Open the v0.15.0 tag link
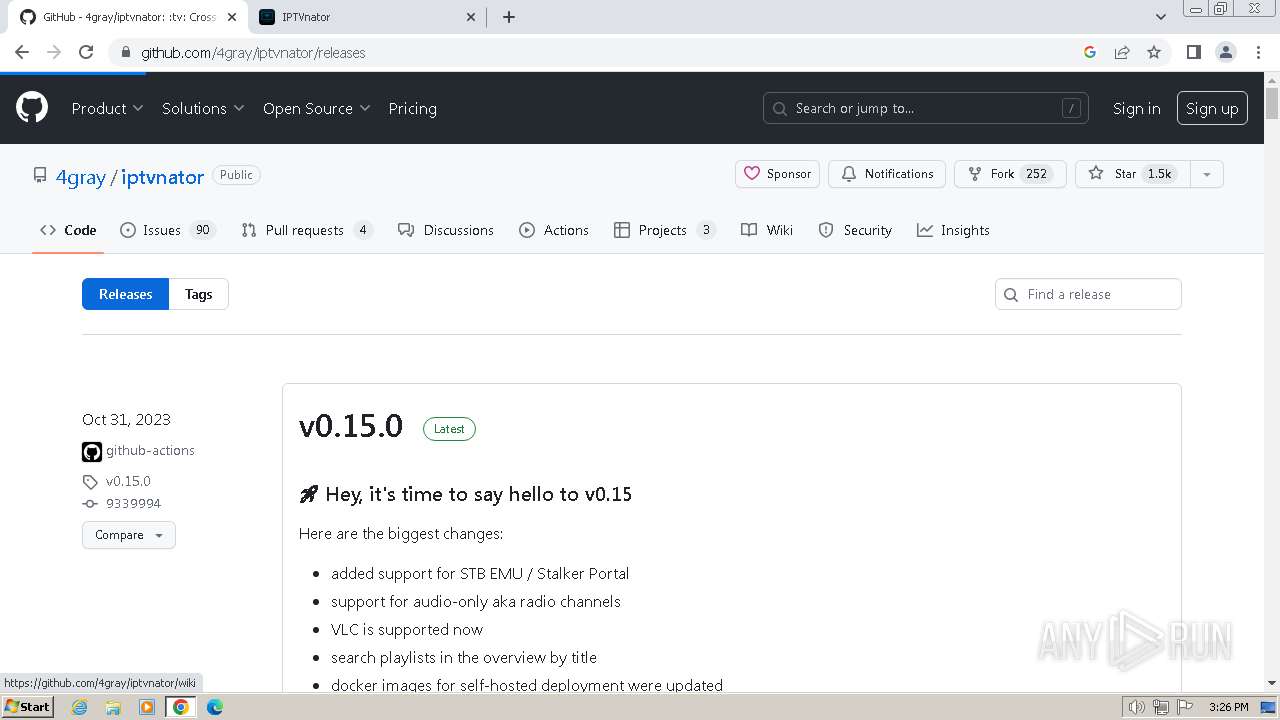 [x=128, y=481]
